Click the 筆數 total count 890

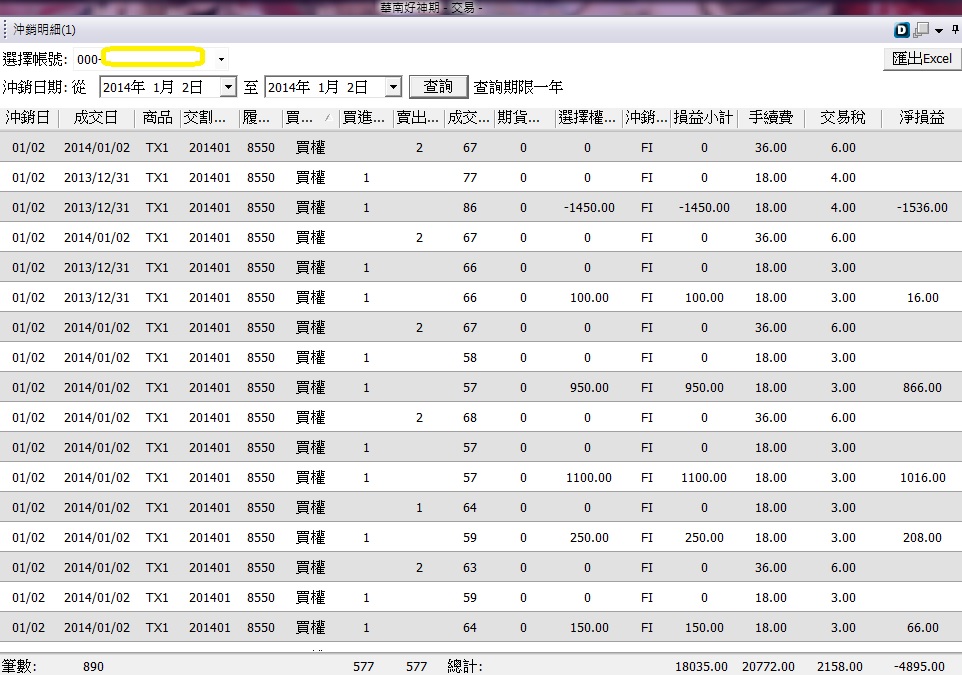click(x=93, y=666)
